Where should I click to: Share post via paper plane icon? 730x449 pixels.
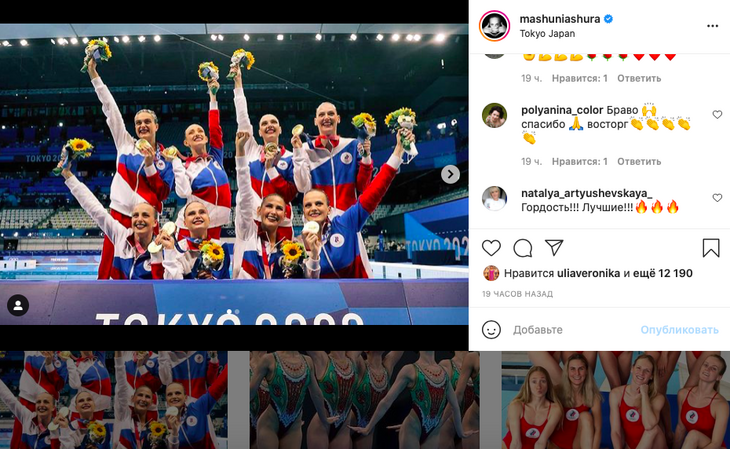point(554,248)
